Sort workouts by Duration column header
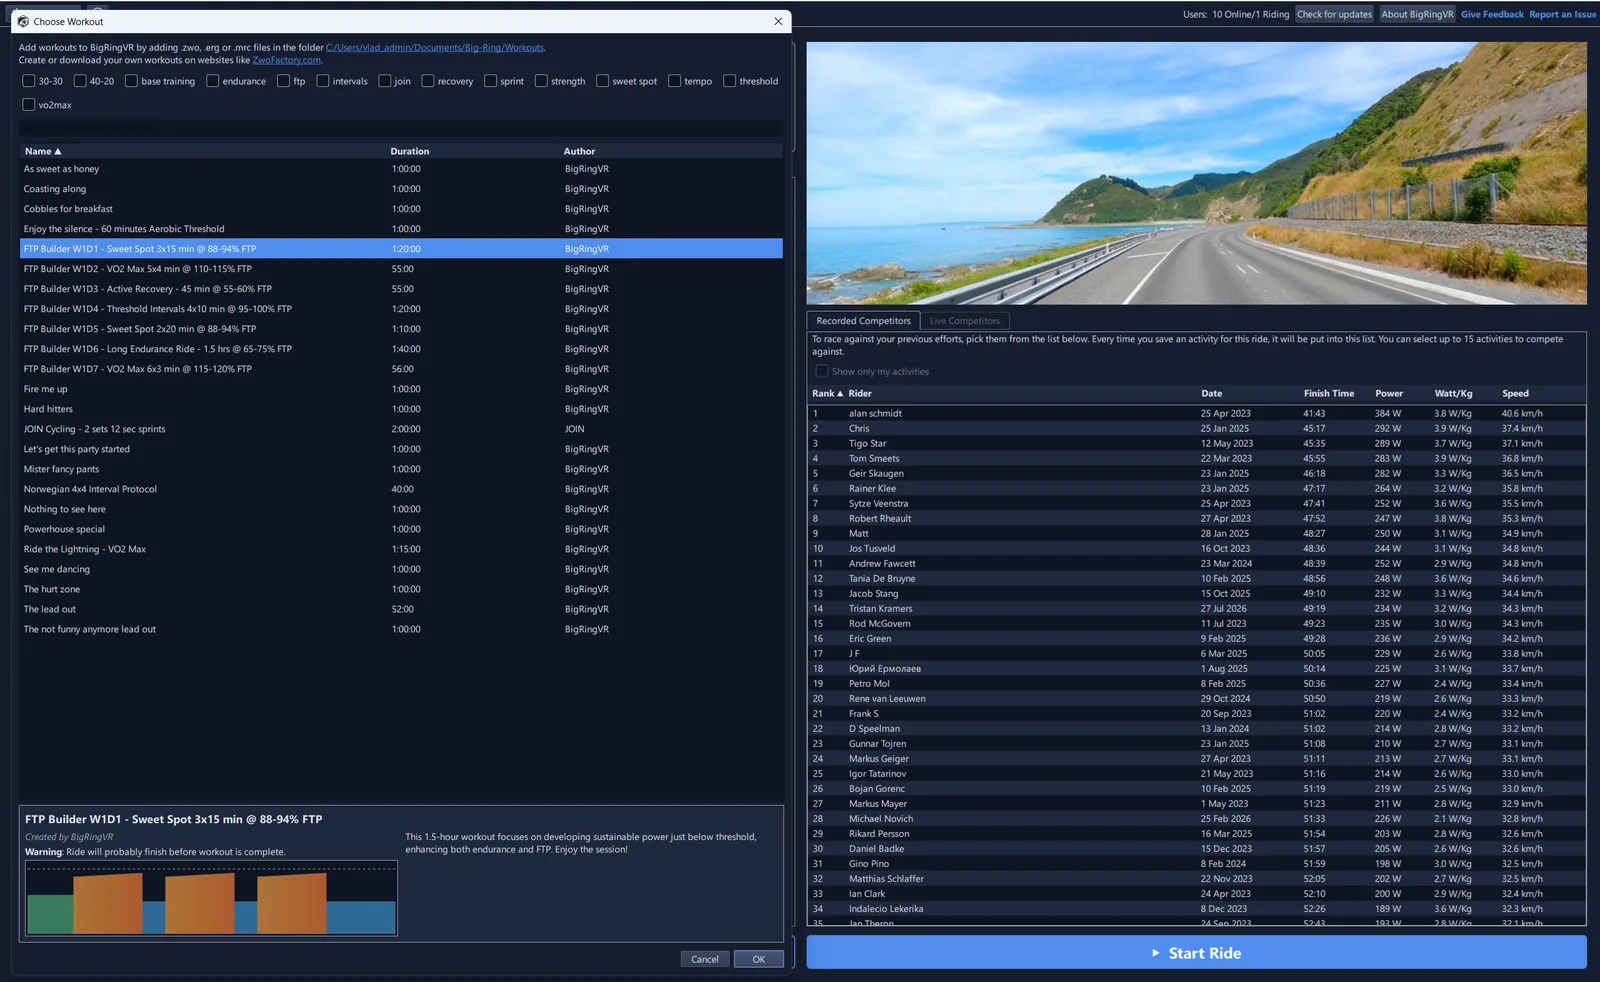Viewport: 1600px width, 982px height. click(409, 151)
